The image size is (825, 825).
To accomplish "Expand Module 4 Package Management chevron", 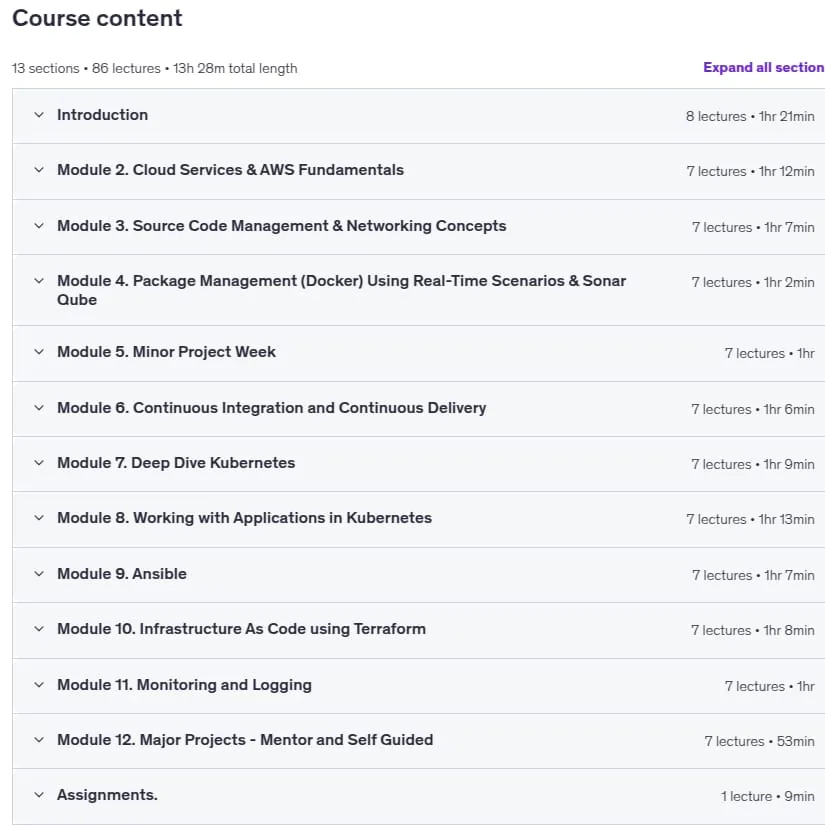I will [39, 281].
